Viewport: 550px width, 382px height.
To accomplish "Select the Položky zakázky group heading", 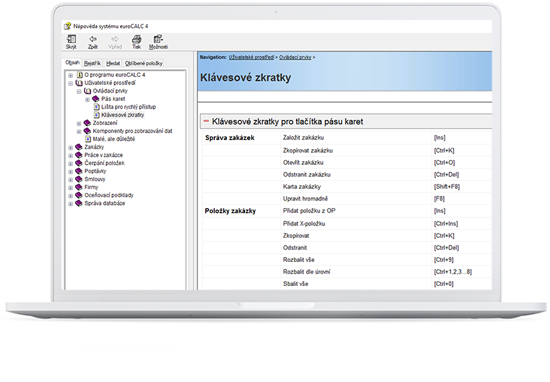I will [230, 211].
